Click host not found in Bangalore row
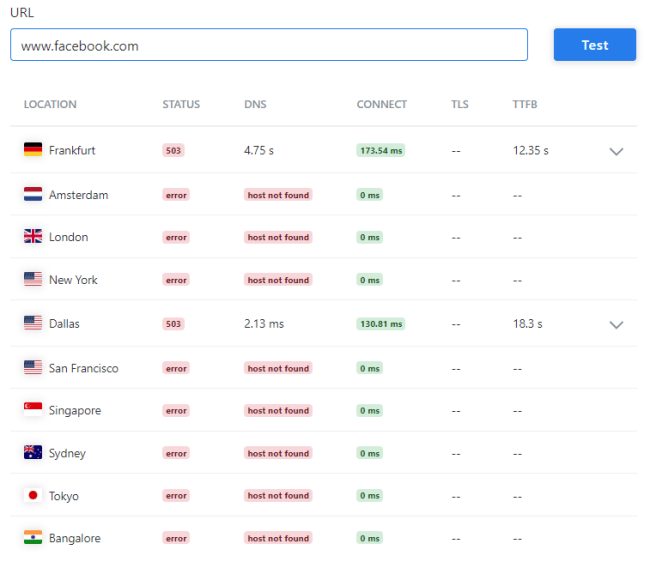 tap(278, 538)
